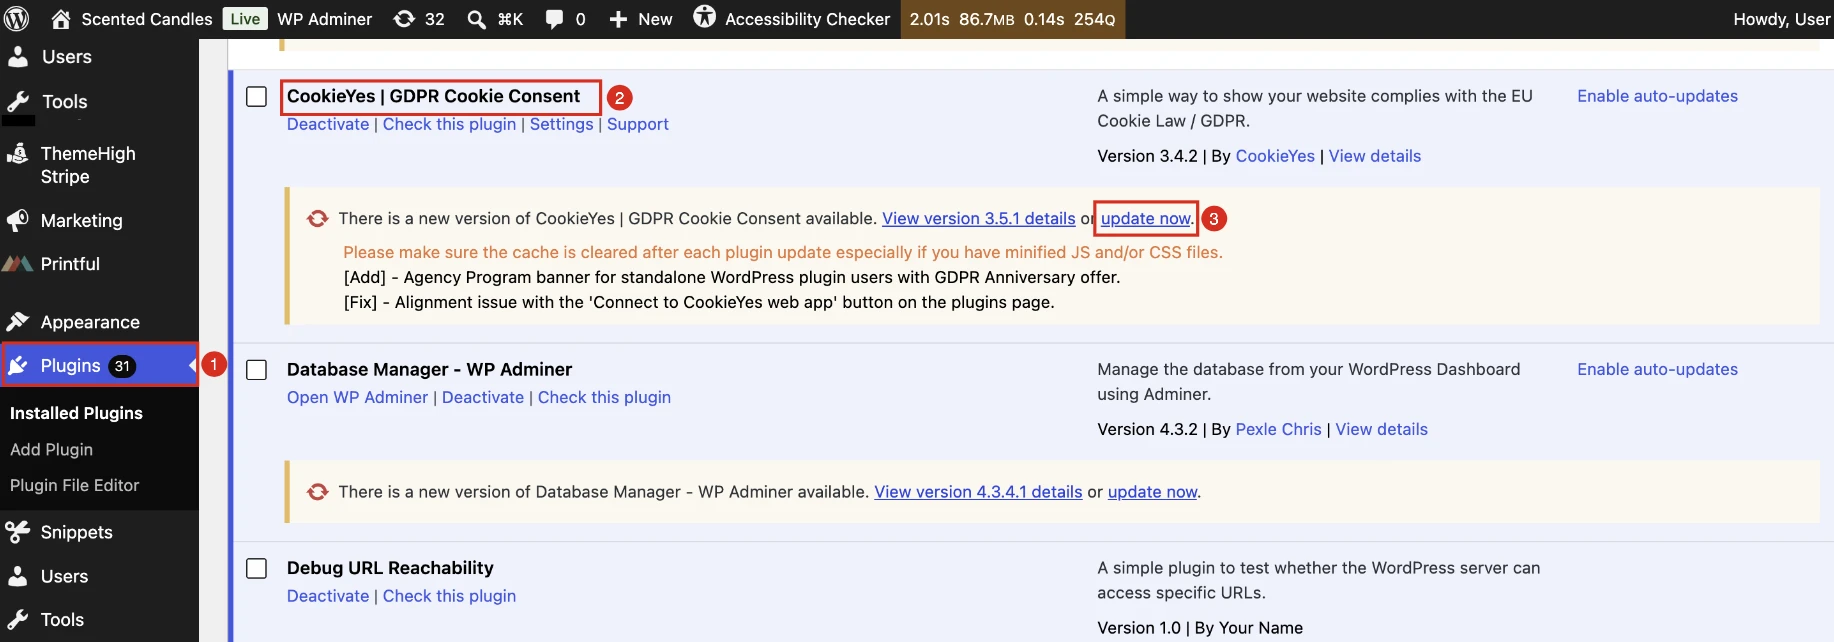Click the Printful logo icon
The width and height of the screenshot is (1834, 642).
pyautogui.click(x=18, y=264)
